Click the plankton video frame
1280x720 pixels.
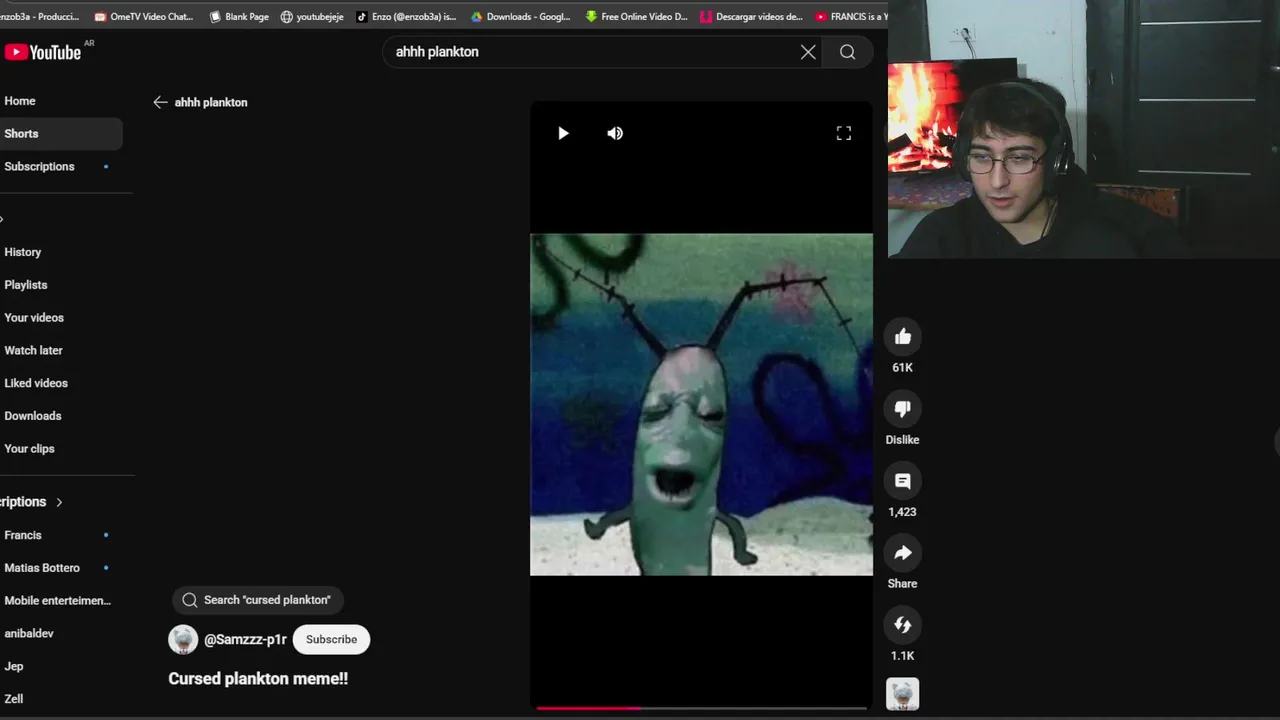701,404
